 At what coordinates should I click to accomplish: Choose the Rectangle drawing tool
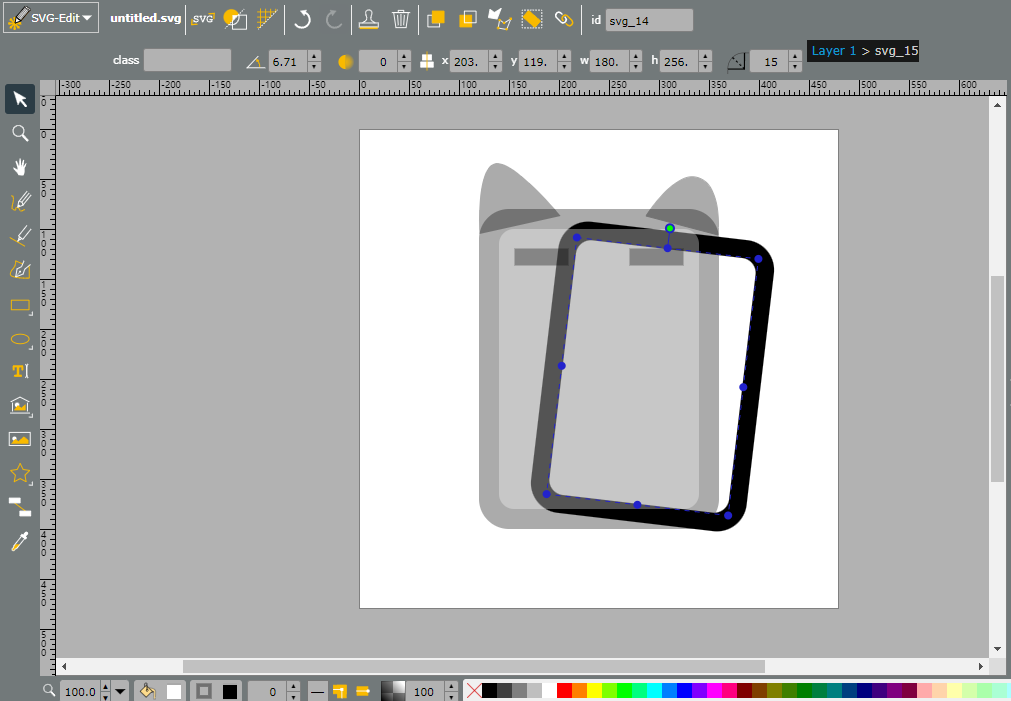20,305
